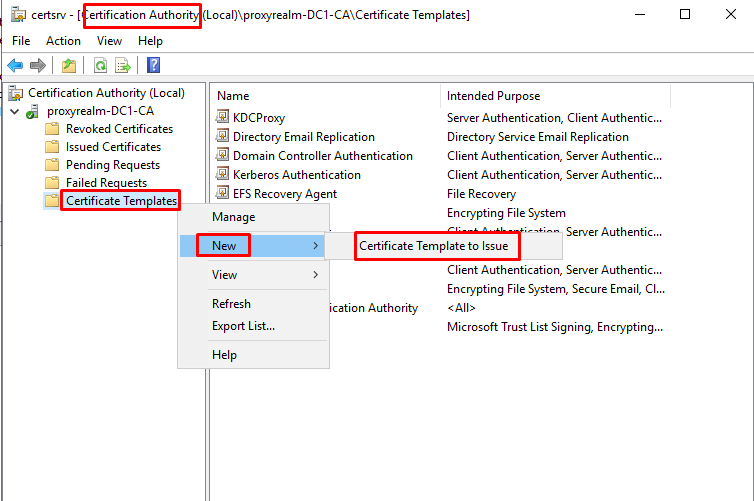Click the certsrv title bar app icon

tap(19, 15)
